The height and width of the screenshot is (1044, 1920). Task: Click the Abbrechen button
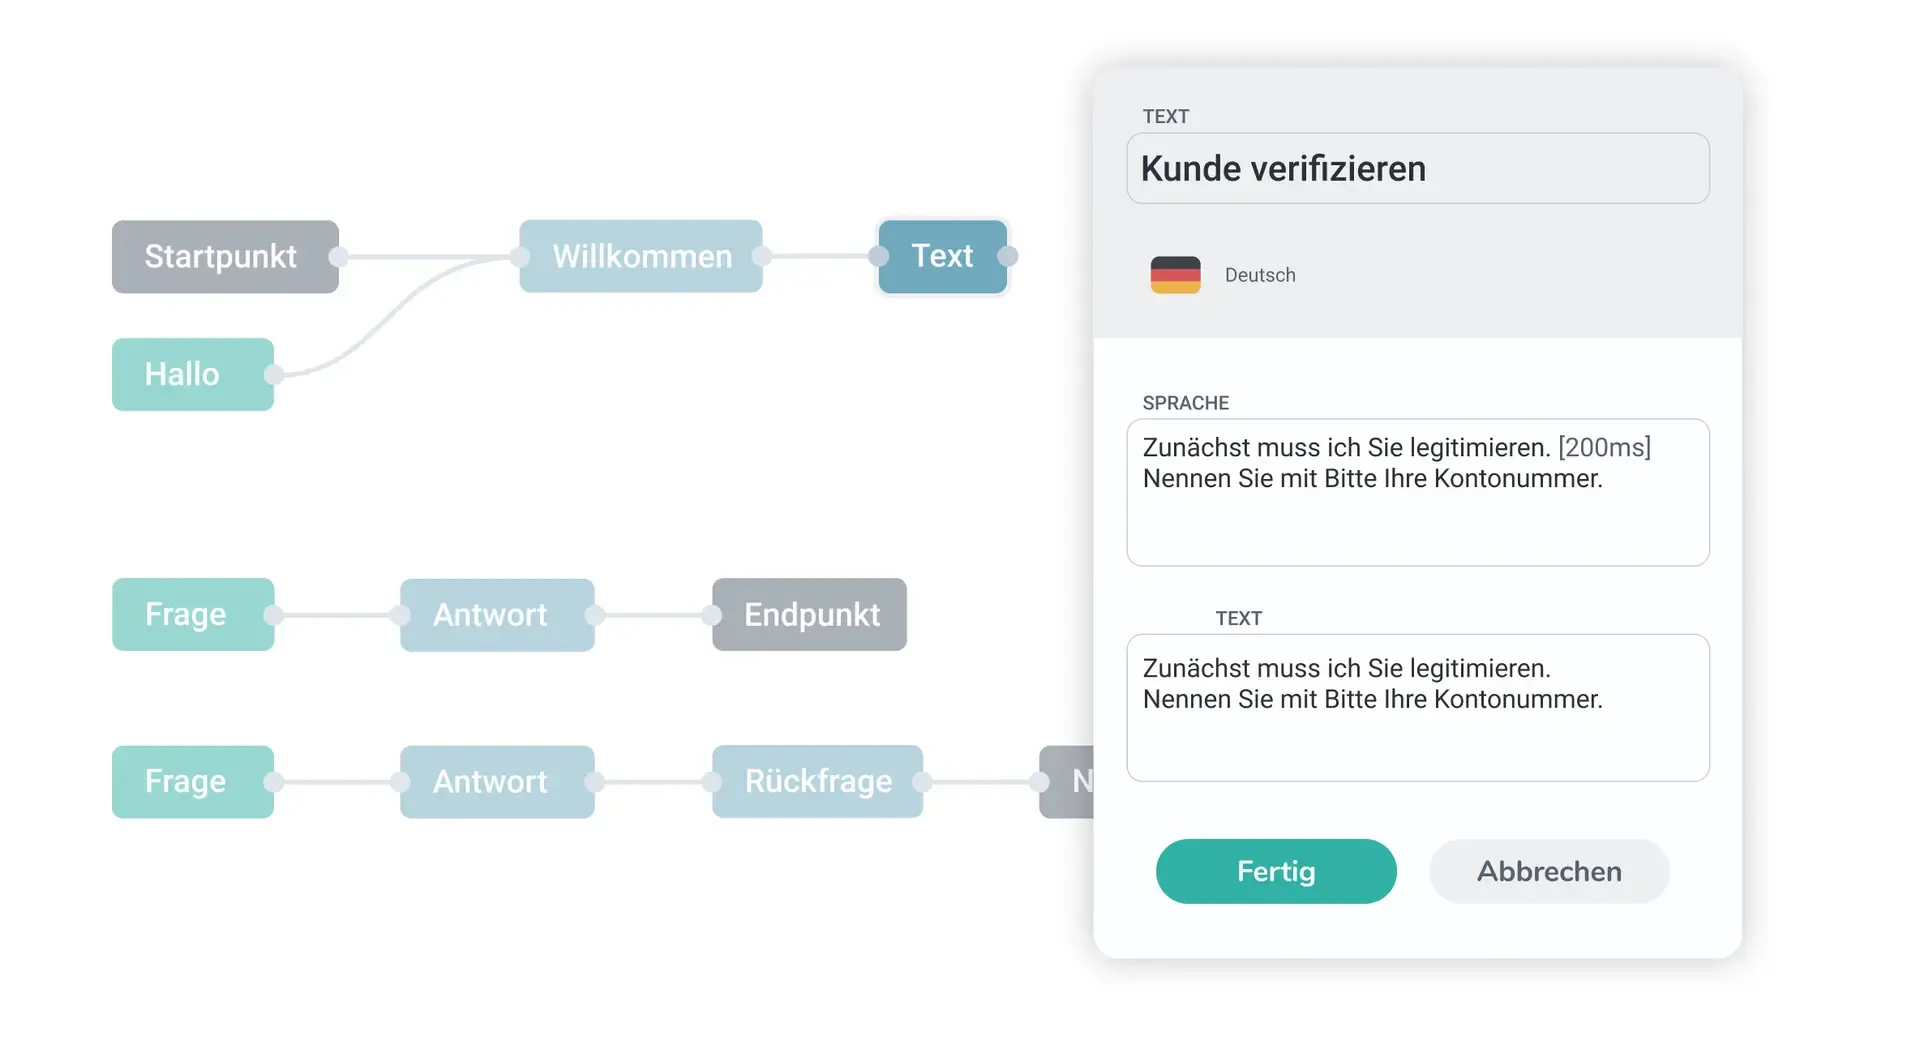click(x=1549, y=871)
